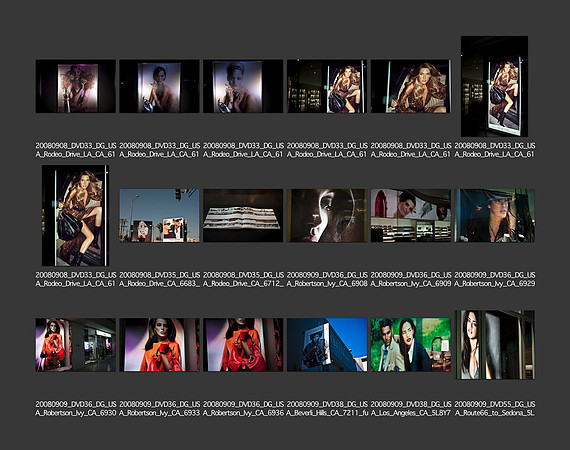Screen dimensions: 570x450
Task: Select the wide close-up of long-haired woman in brown
Action: [x=410, y=86]
